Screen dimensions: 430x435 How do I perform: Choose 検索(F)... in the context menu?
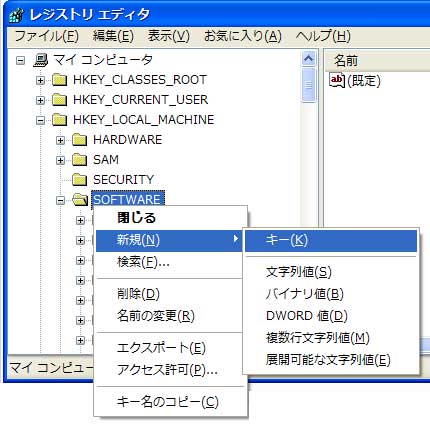pyautogui.click(x=169, y=262)
